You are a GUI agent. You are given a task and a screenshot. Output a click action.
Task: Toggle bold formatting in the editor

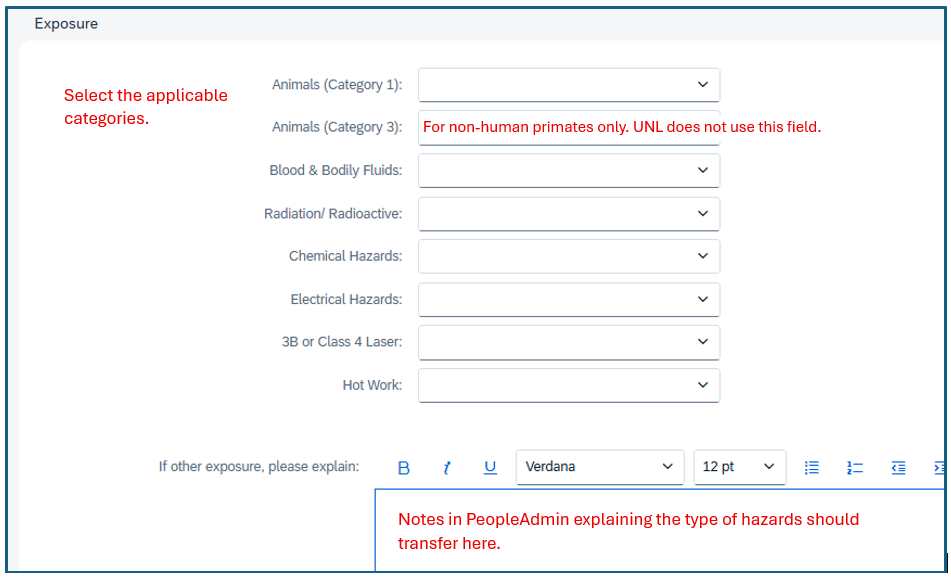click(x=403, y=468)
